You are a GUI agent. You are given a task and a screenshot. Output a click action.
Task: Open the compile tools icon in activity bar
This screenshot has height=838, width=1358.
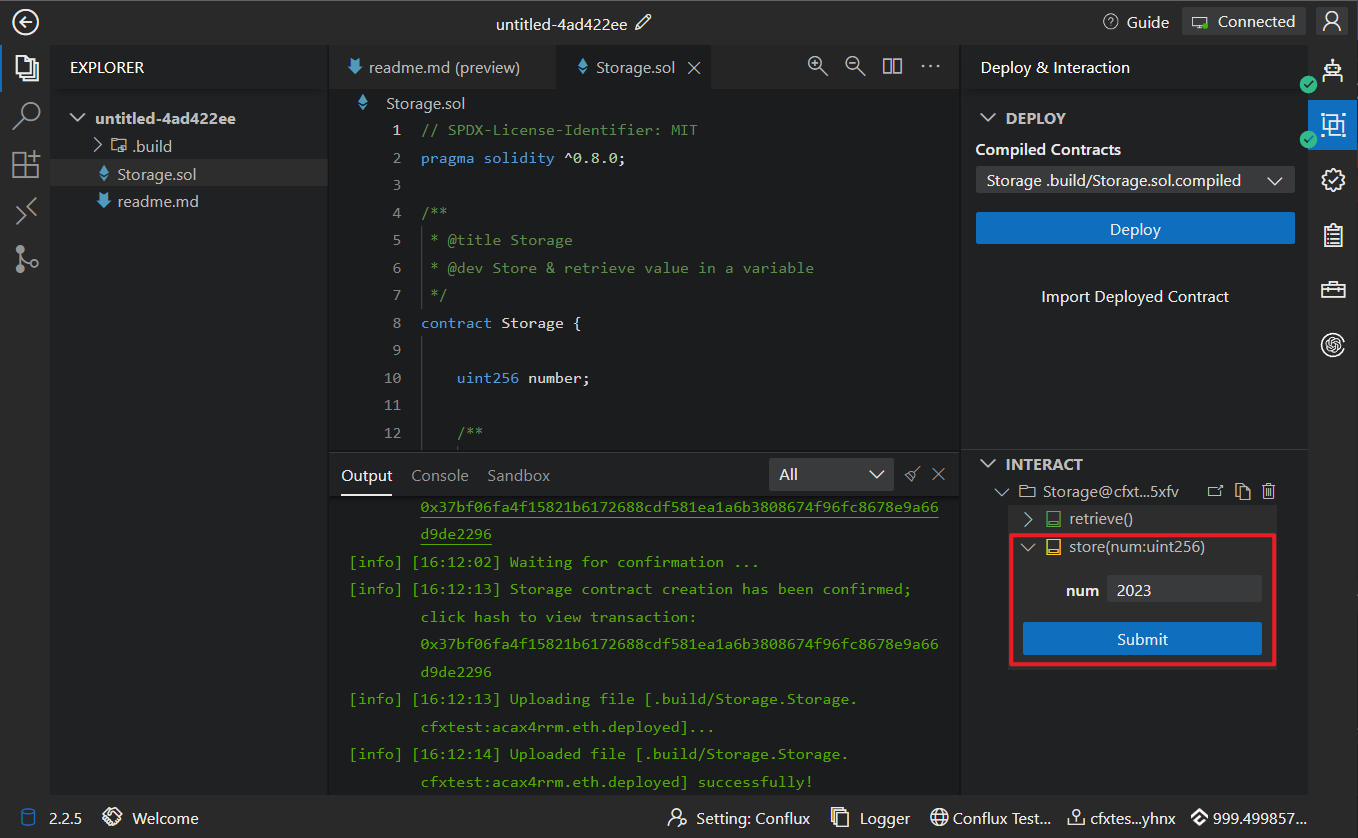click(26, 211)
